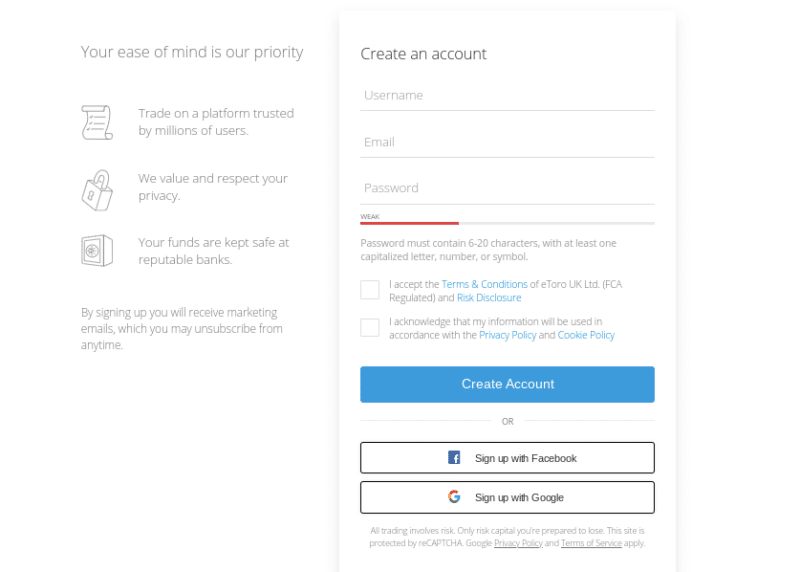Viewport: 800px width, 572px height.
Task: Click the Facebook logo icon
Action: (454, 458)
